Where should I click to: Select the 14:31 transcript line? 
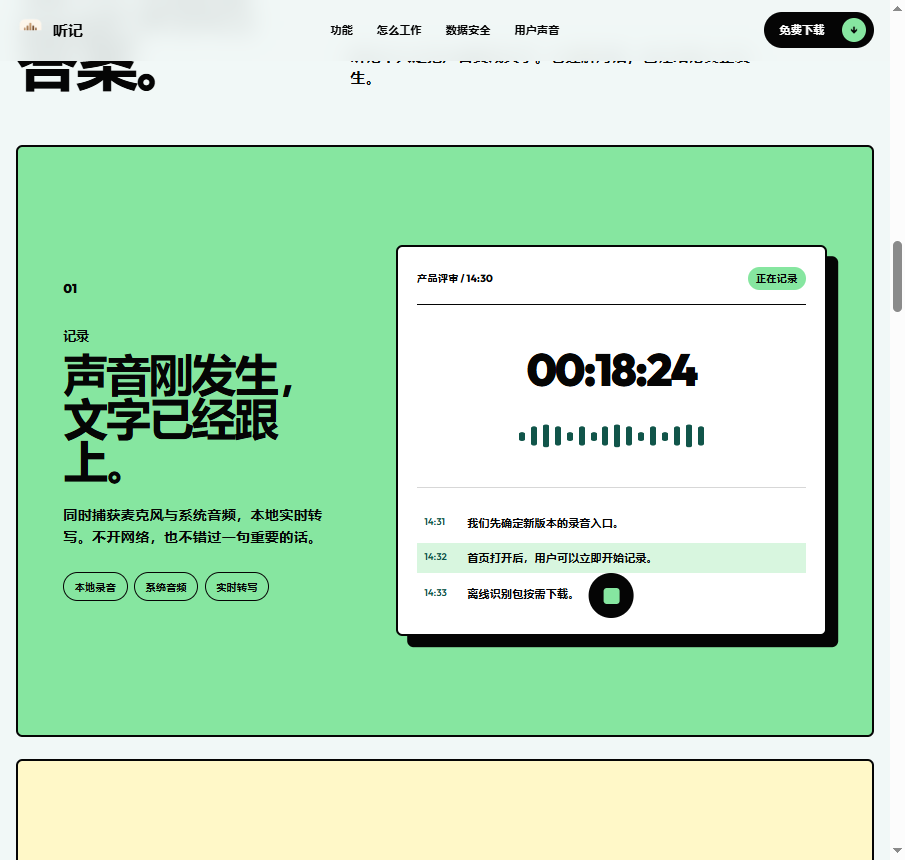tap(611, 523)
